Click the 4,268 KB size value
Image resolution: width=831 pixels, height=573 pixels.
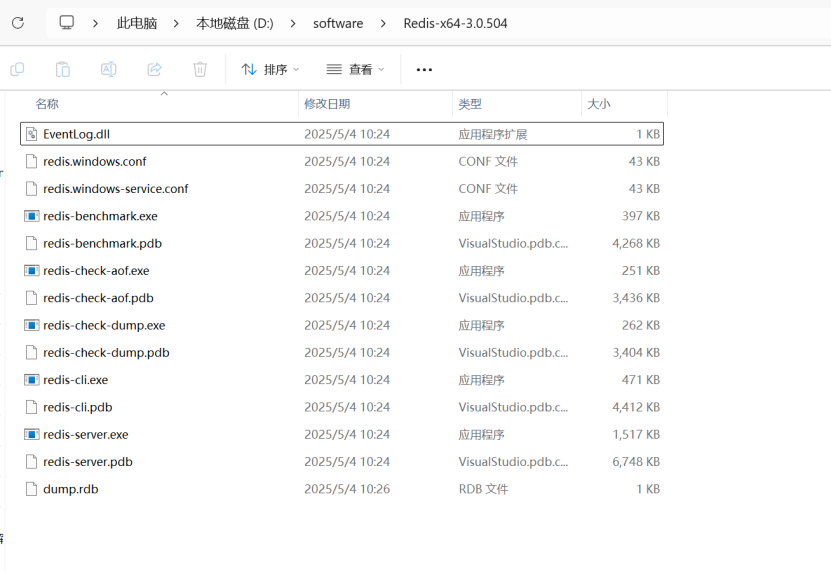(636, 243)
